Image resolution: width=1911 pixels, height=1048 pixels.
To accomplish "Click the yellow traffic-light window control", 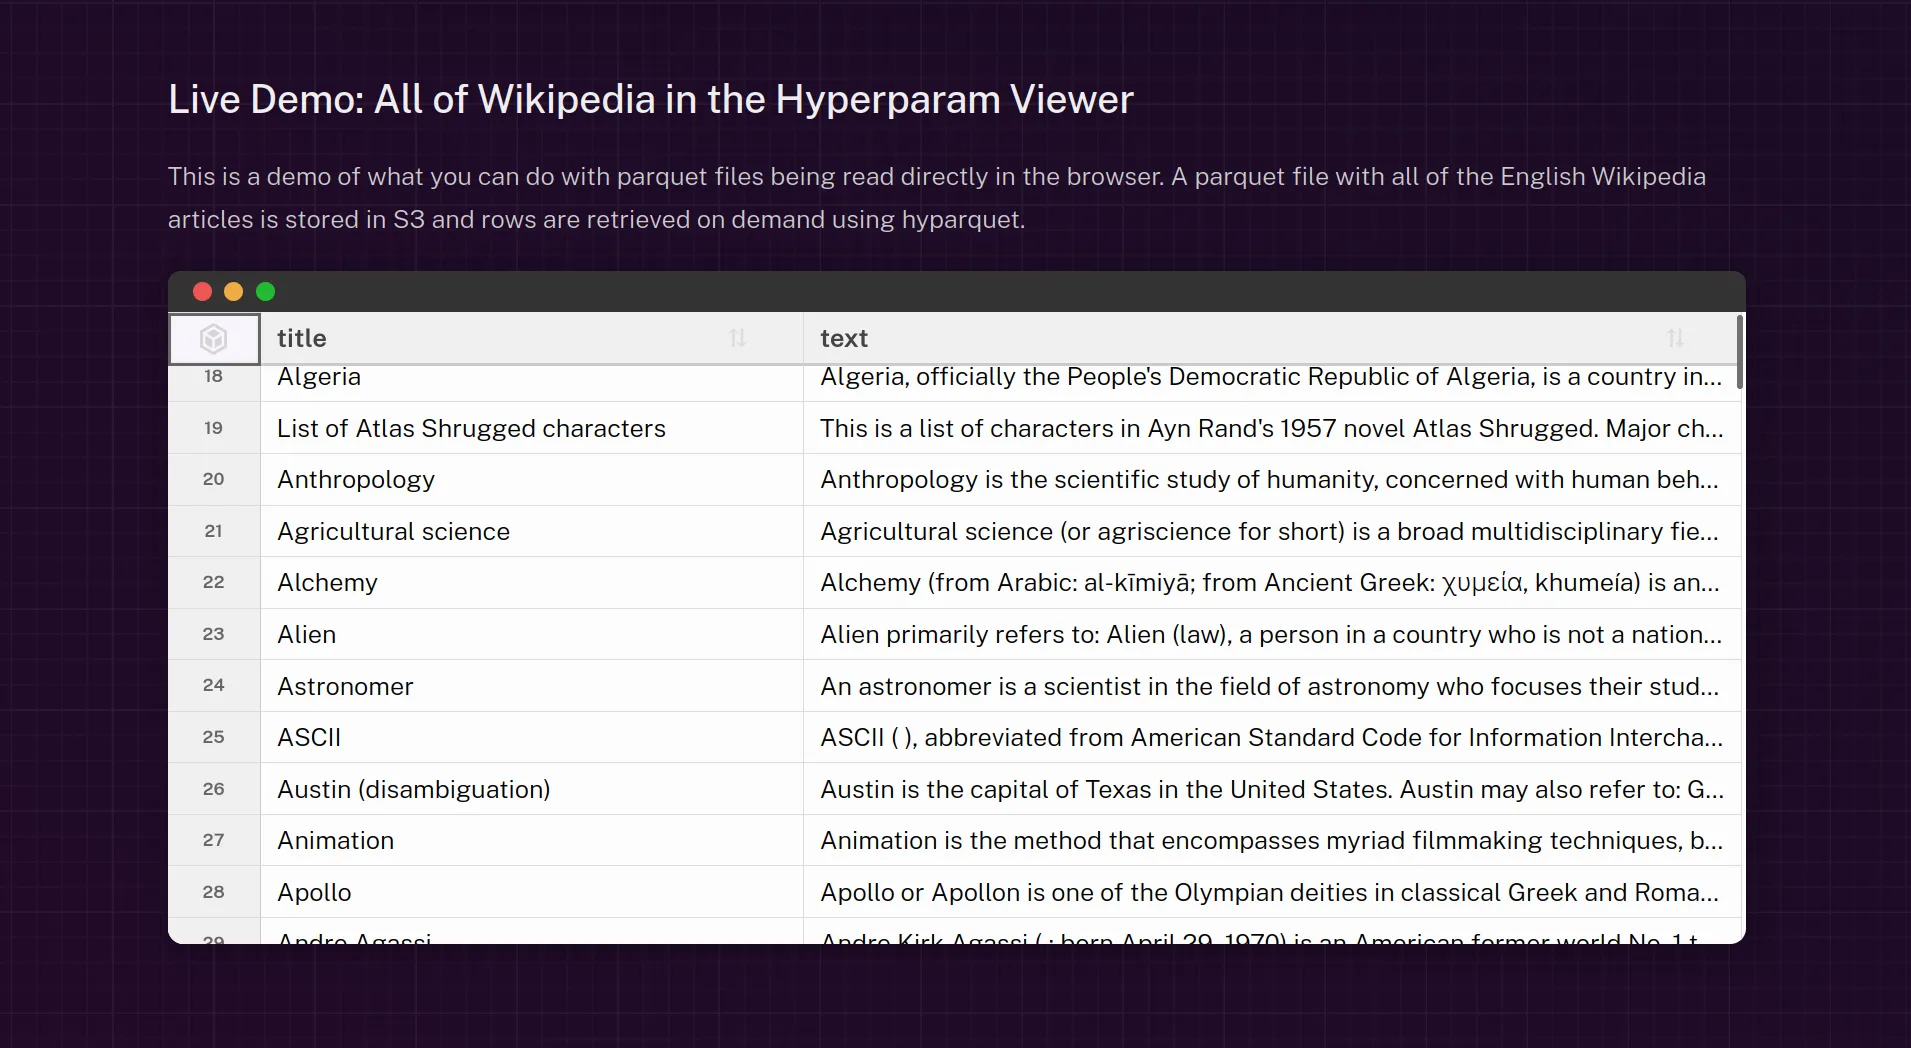I will tap(234, 291).
